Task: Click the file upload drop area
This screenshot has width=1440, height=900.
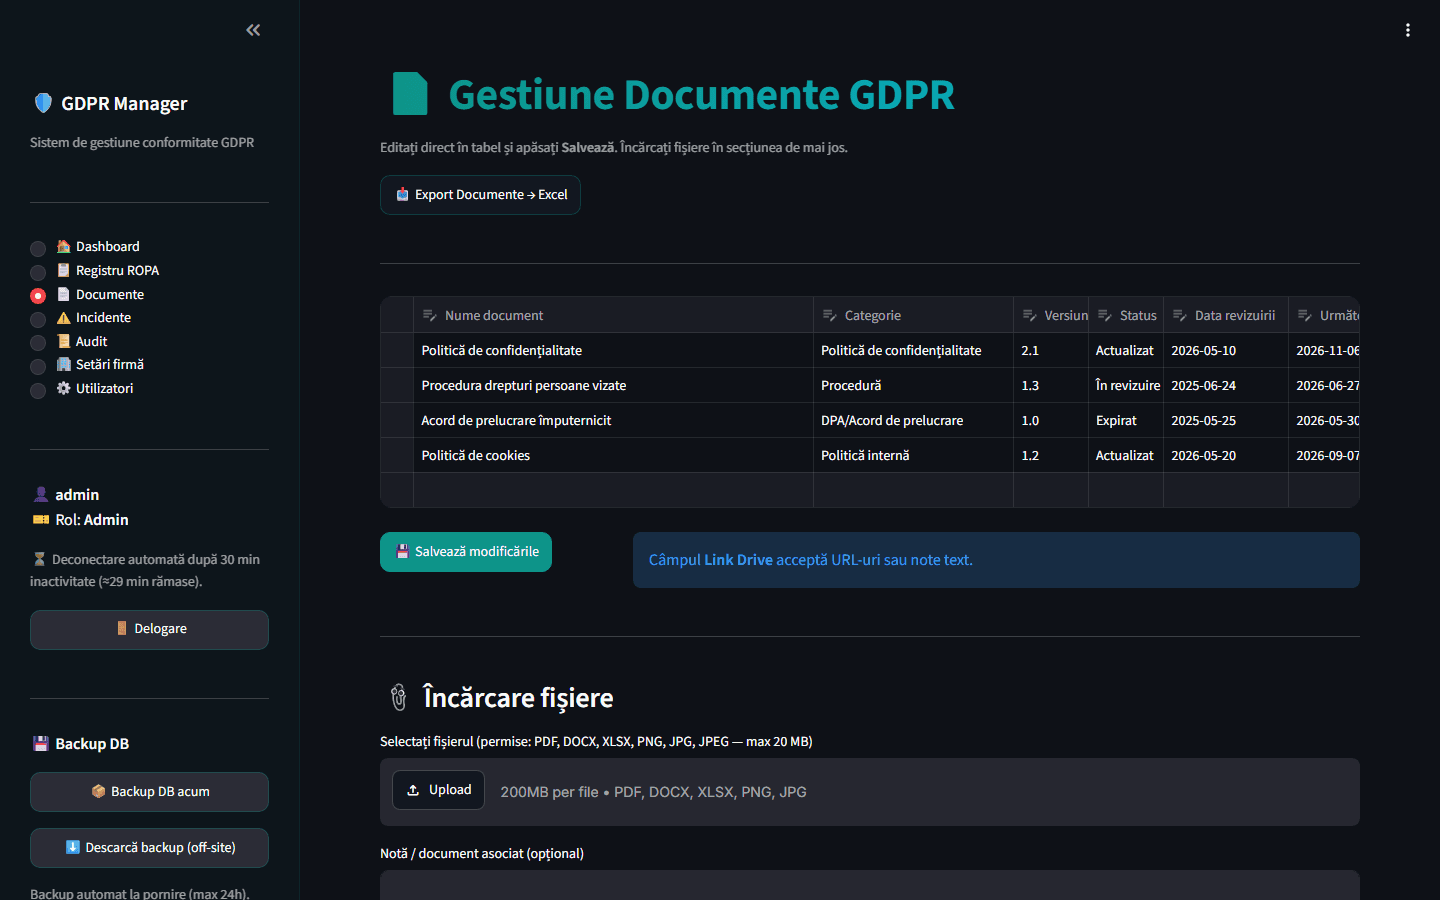Action: [x=870, y=792]
